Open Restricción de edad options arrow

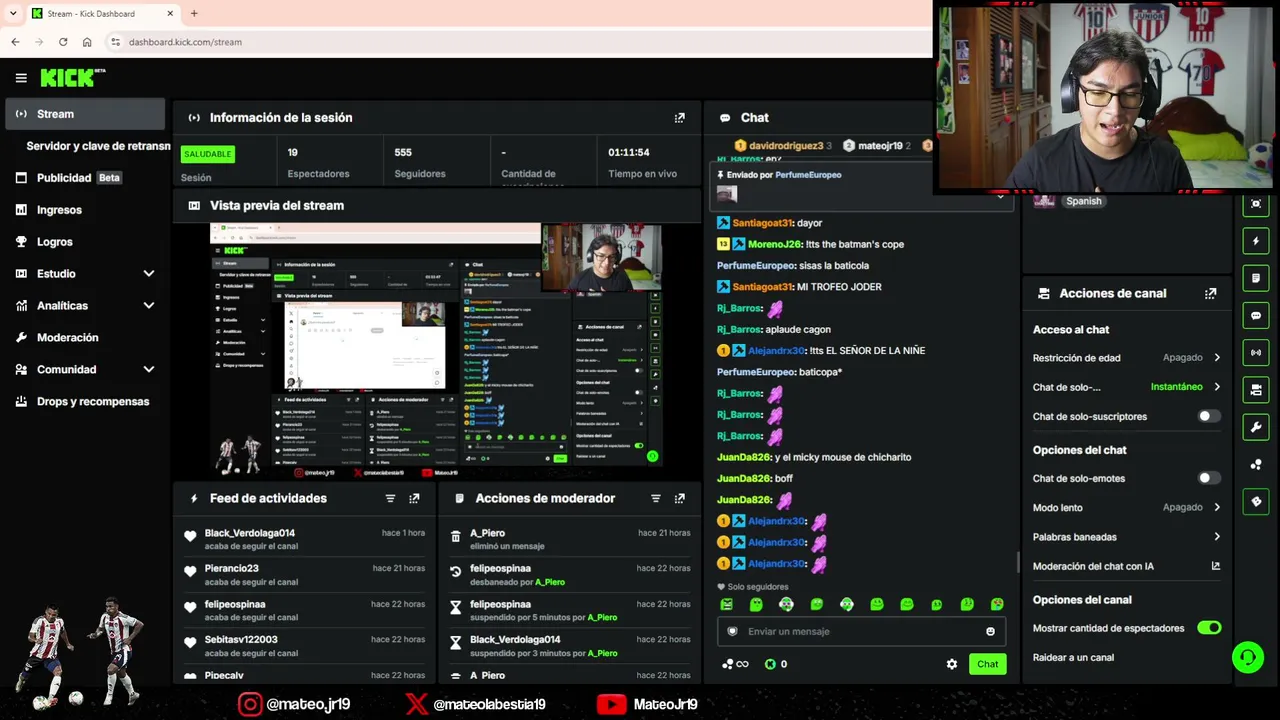coord(1217,357)
